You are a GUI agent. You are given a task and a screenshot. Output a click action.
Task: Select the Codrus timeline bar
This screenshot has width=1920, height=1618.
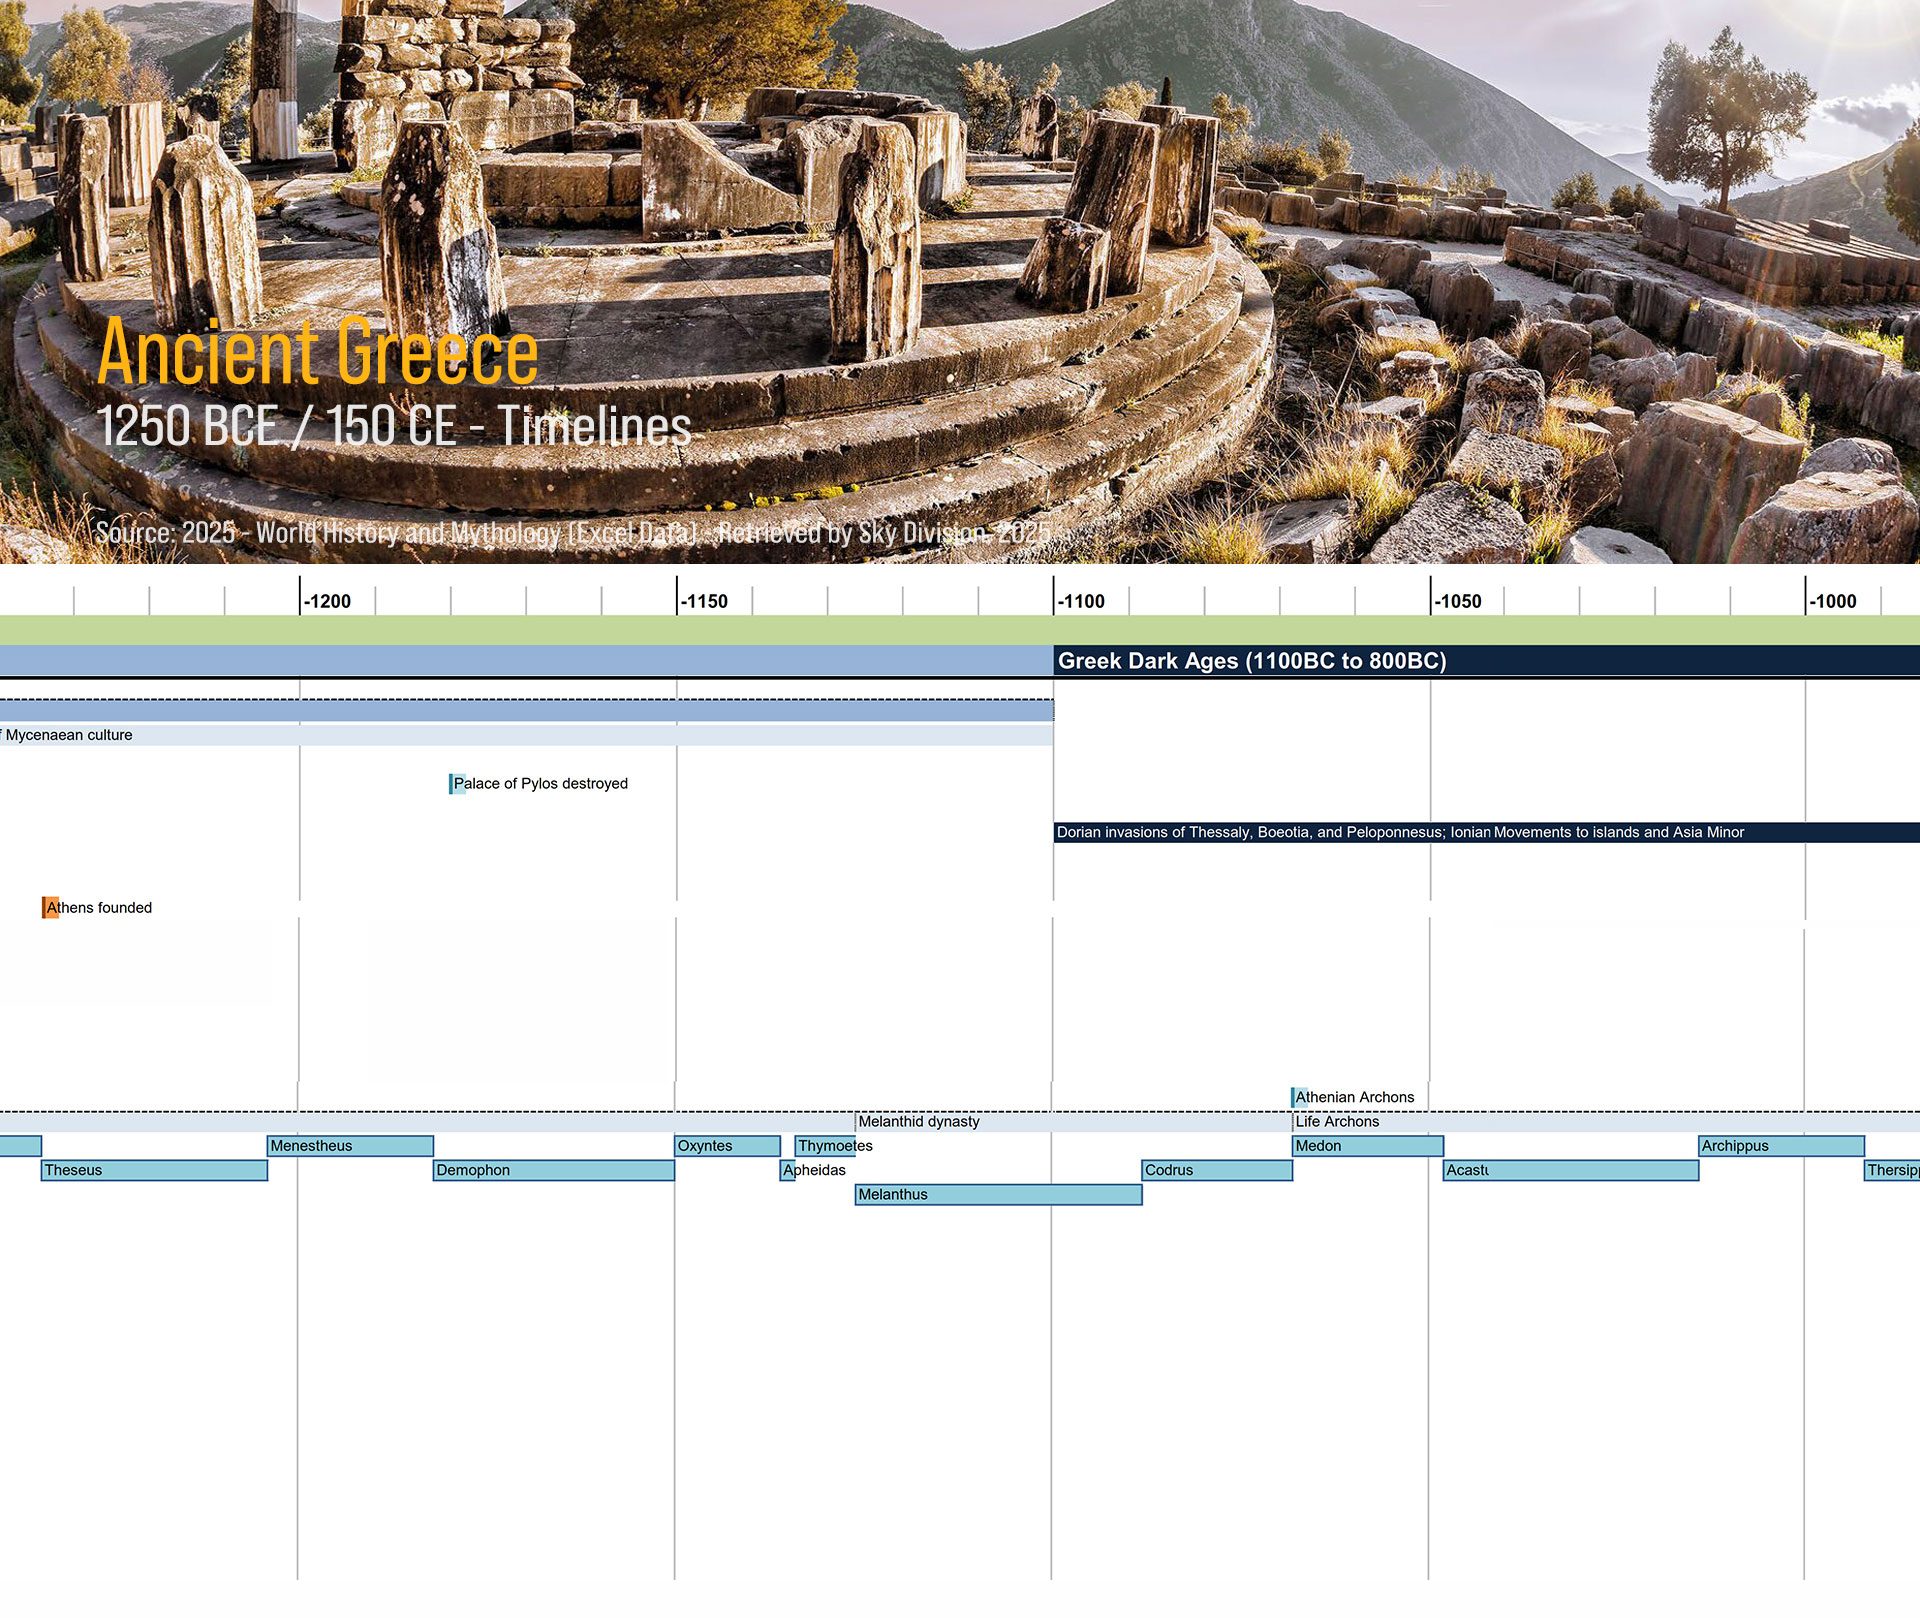point(1217,1170)
